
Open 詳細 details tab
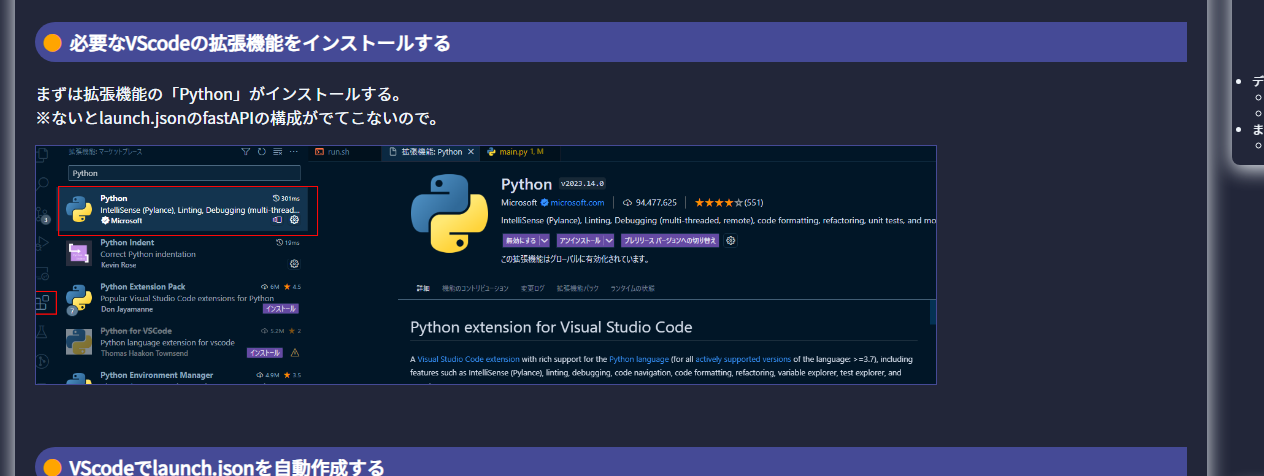coord(423,288)
